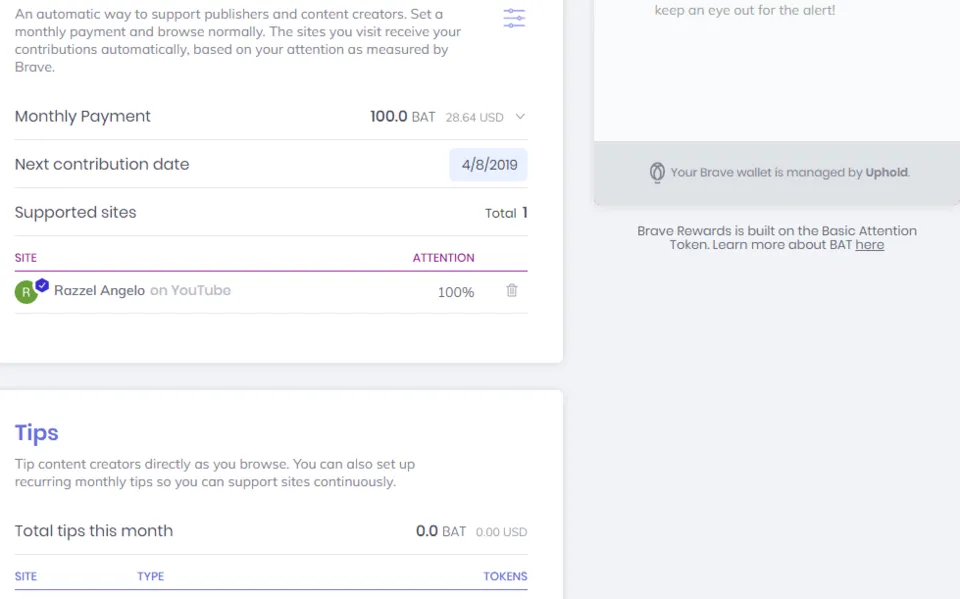Image resolution: width=960 pixels, height=599 pixels.
Task: Follow the 'here' link about BAT
Action: click(869, 245)
